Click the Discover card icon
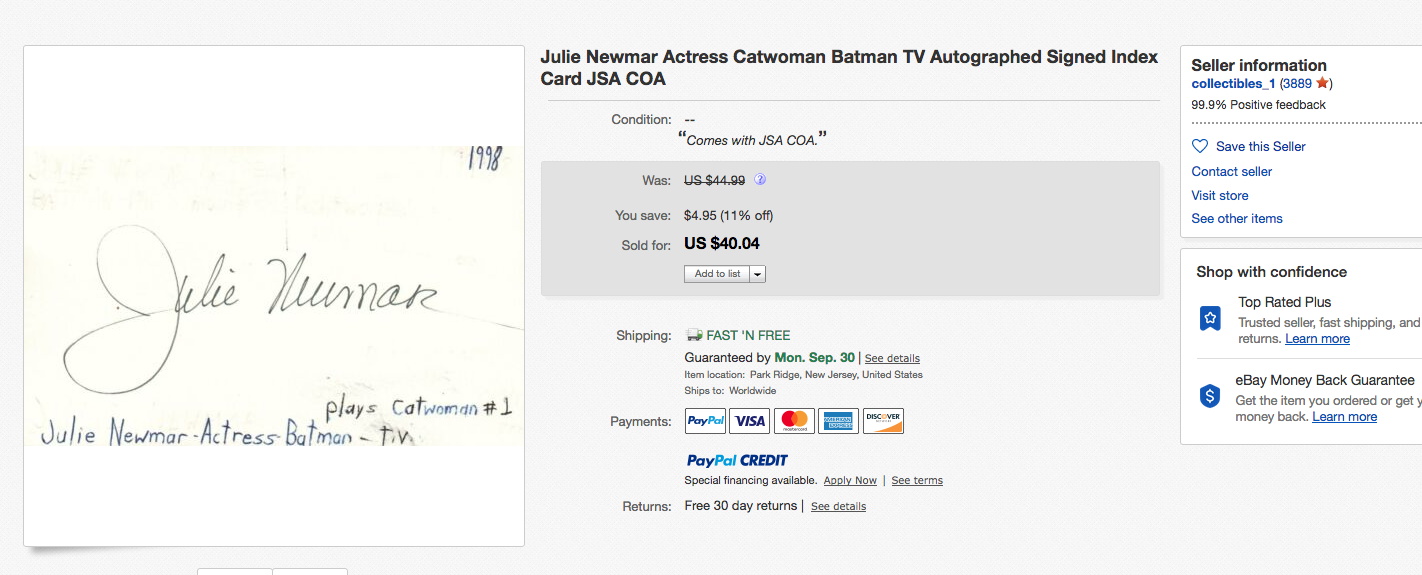The width and height of the screenshot is (1422, 575). point(883,421)
